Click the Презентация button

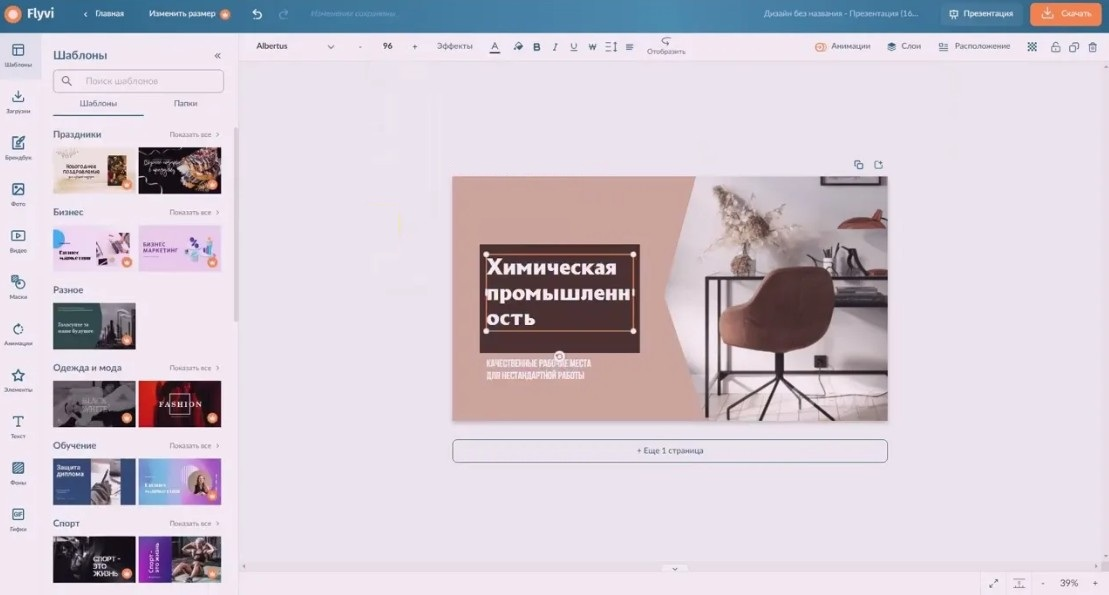pos(981,14)
